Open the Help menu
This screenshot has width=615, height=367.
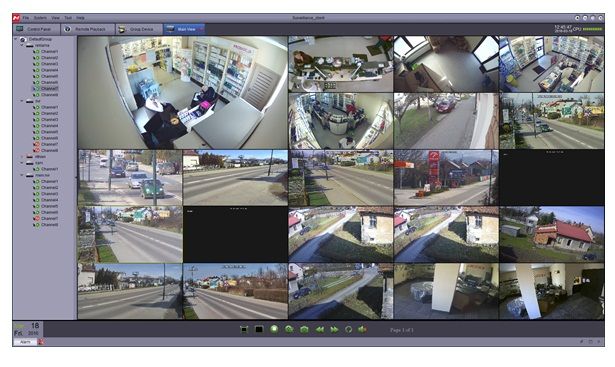(80, 18)
